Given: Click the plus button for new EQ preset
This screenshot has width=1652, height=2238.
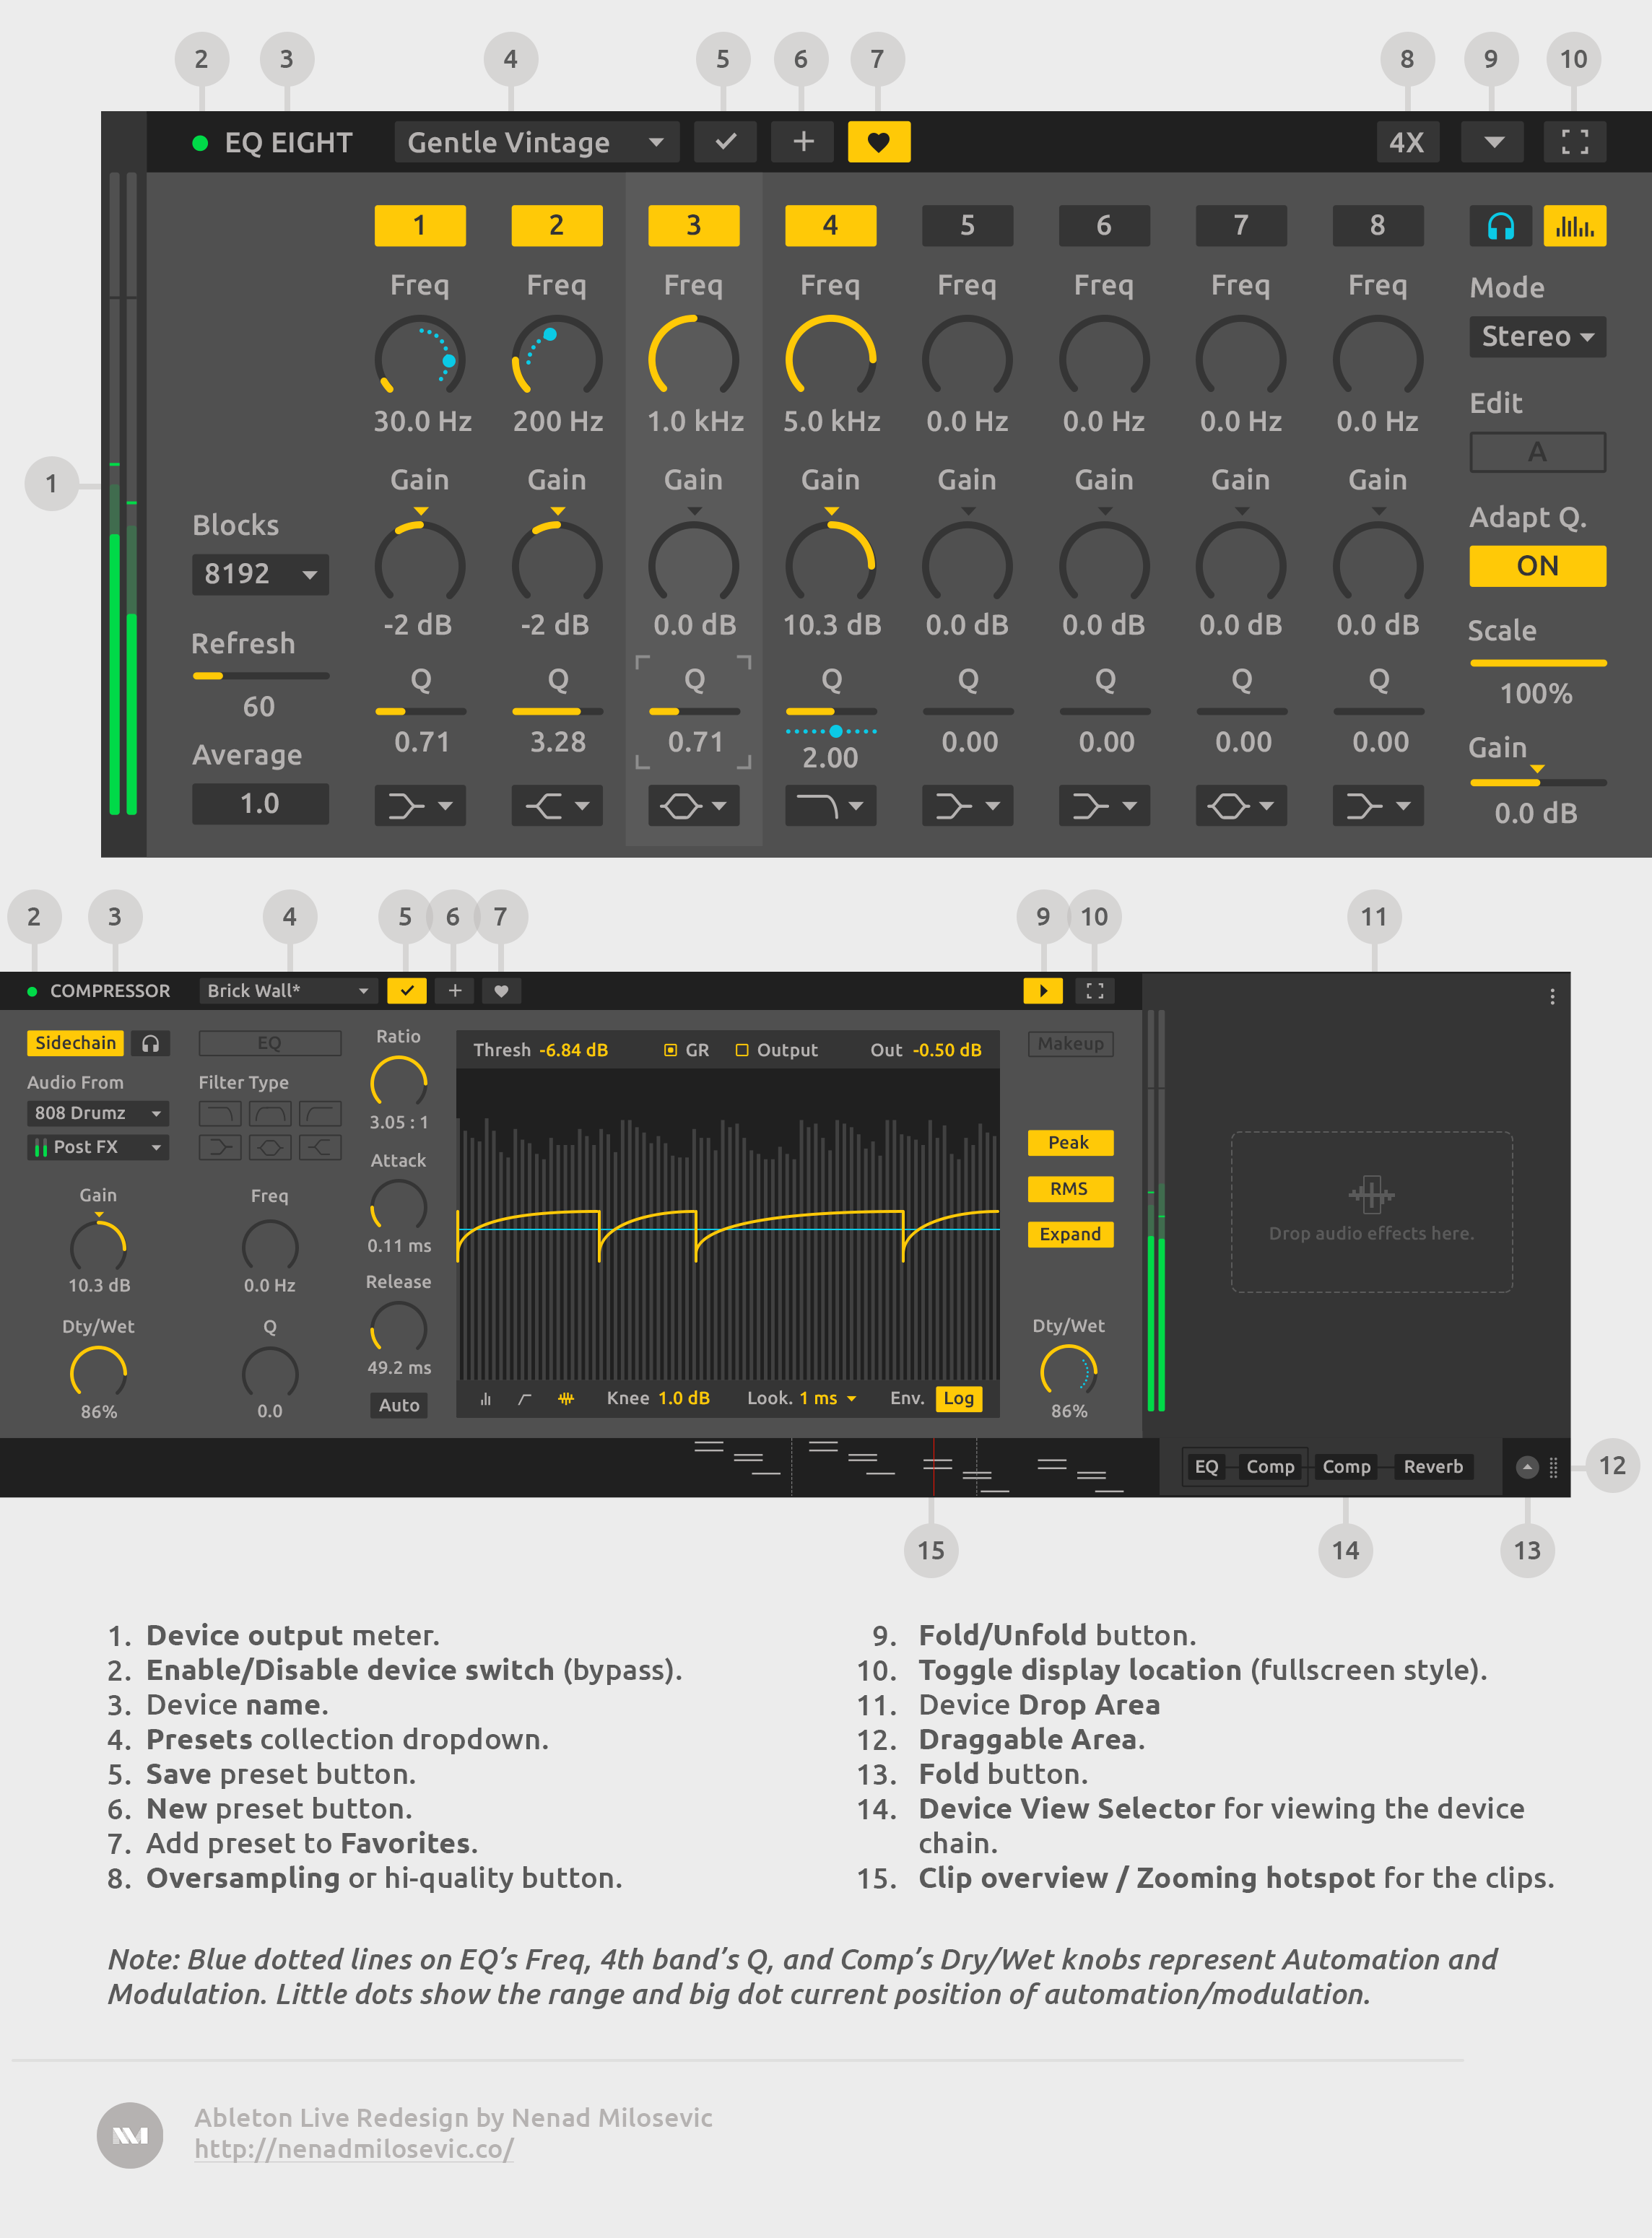Looking at the screenshot, I should click(x=803, y=142).
